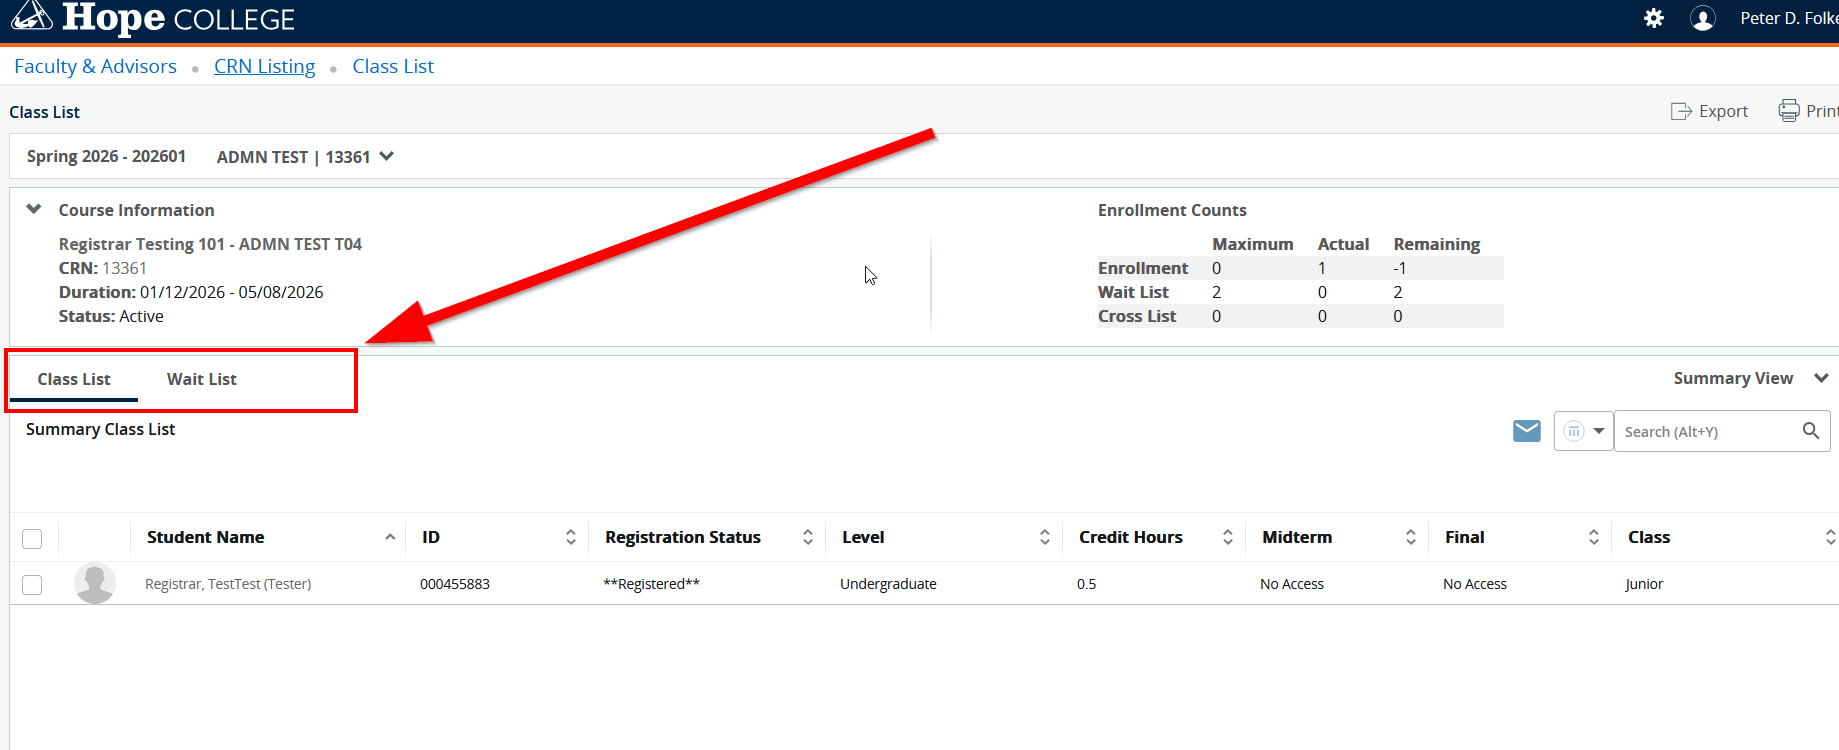Sort the Class column
1839x750 pixels.
point(1831,537)
